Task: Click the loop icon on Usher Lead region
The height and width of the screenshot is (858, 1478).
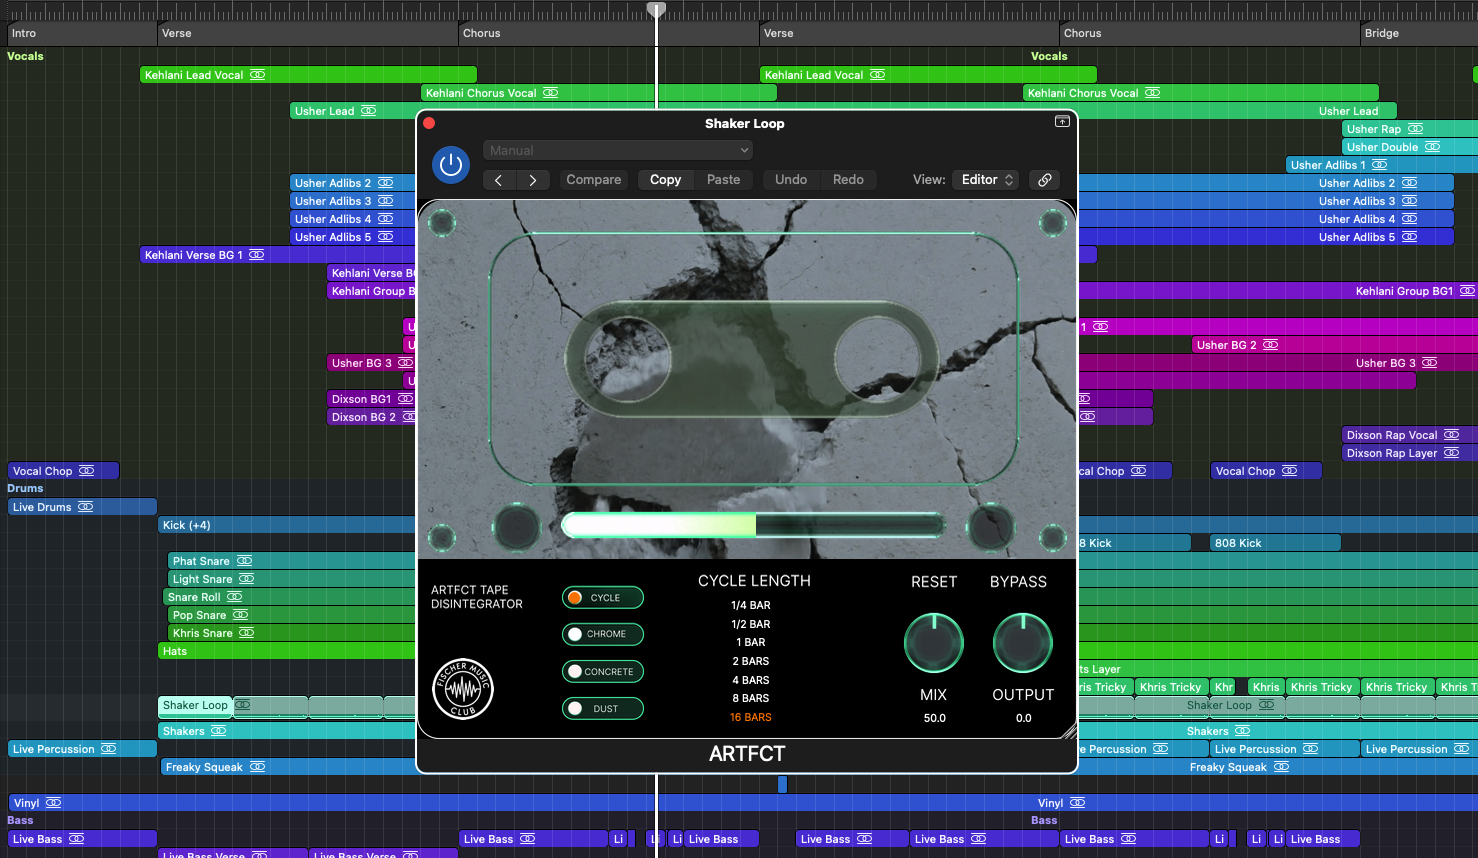Action: point(368,111)
